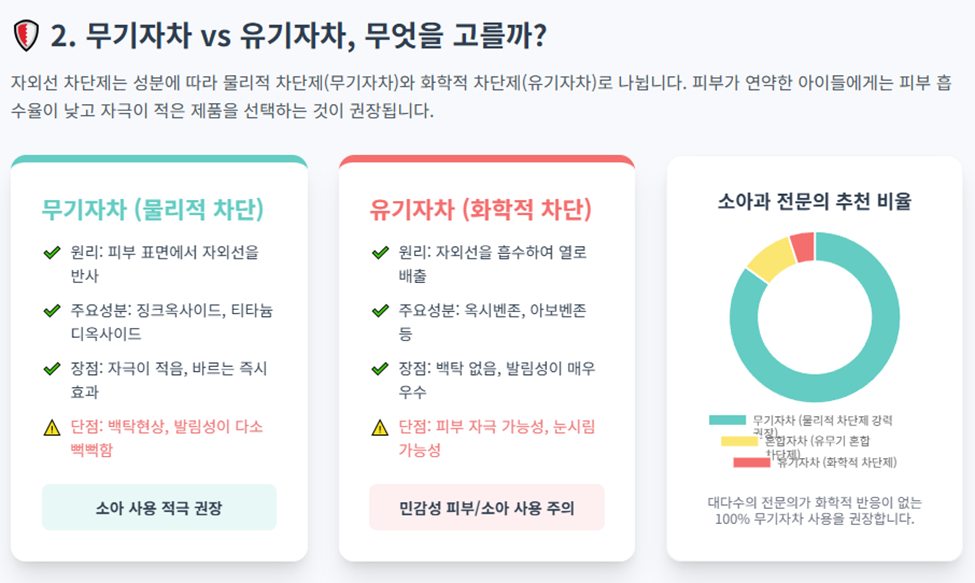Click the warning triangle beside 단점: 피부 자극 가능성
Screen dimensions: 975x583
(380, 428)
